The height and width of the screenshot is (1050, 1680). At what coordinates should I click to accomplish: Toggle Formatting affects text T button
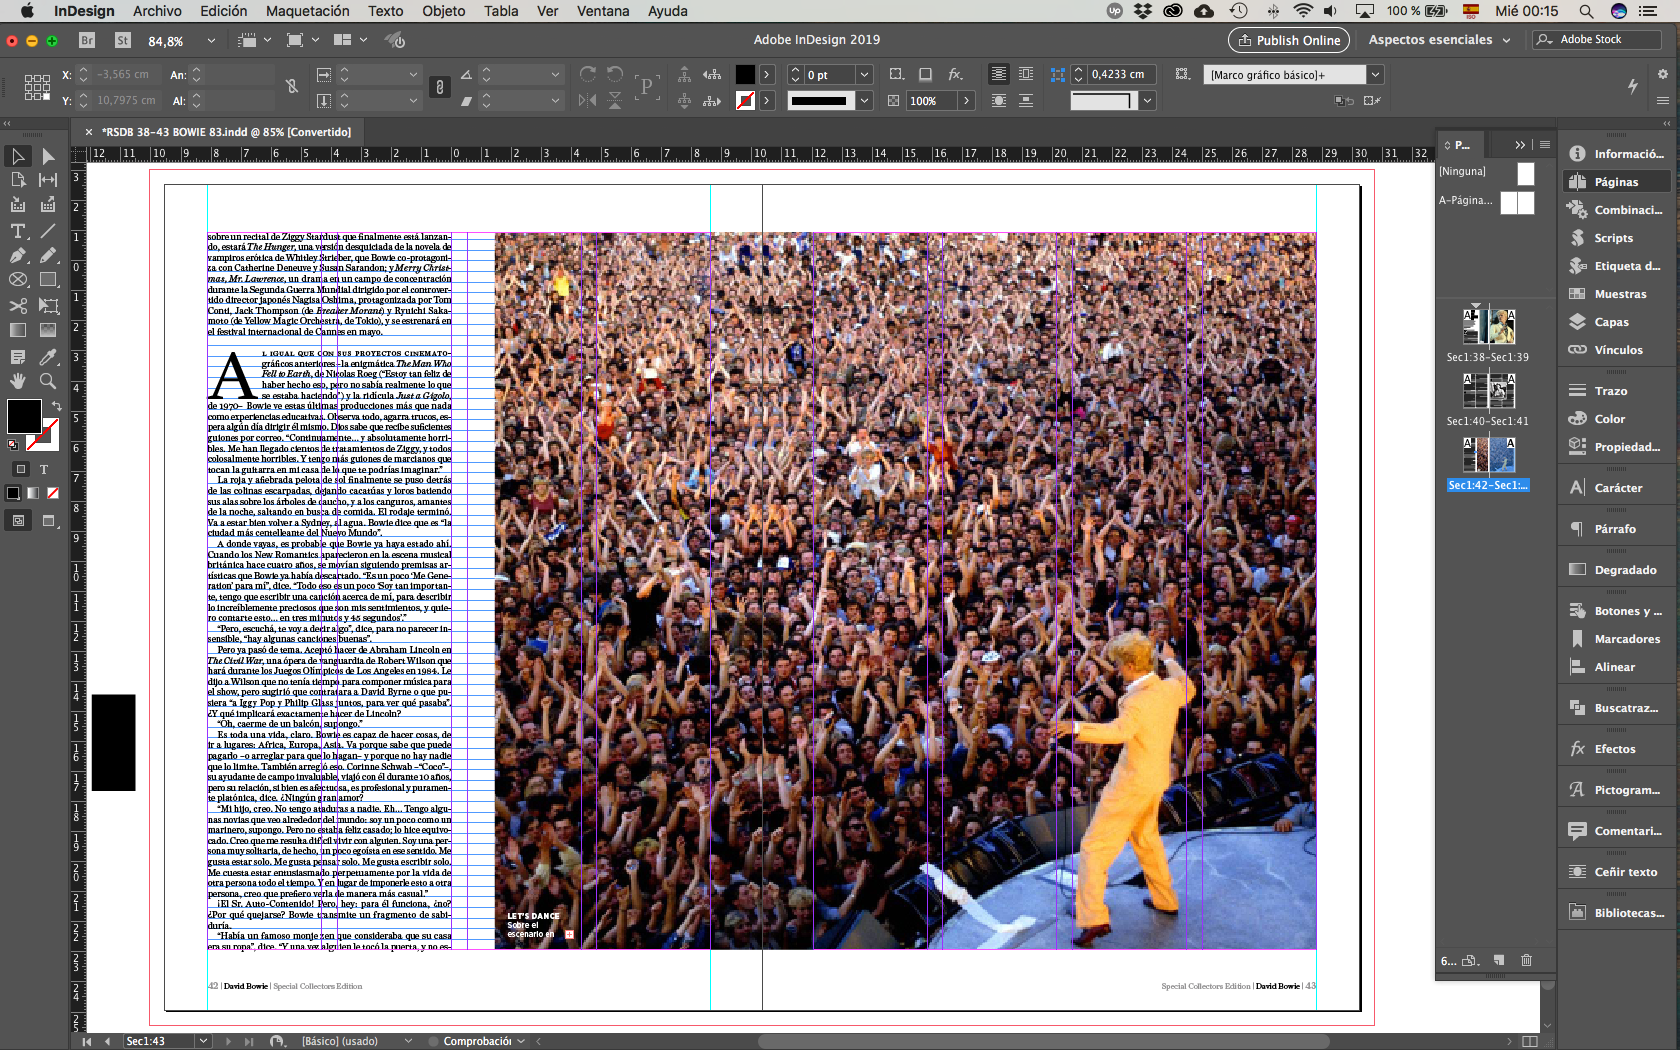point(44,468)
